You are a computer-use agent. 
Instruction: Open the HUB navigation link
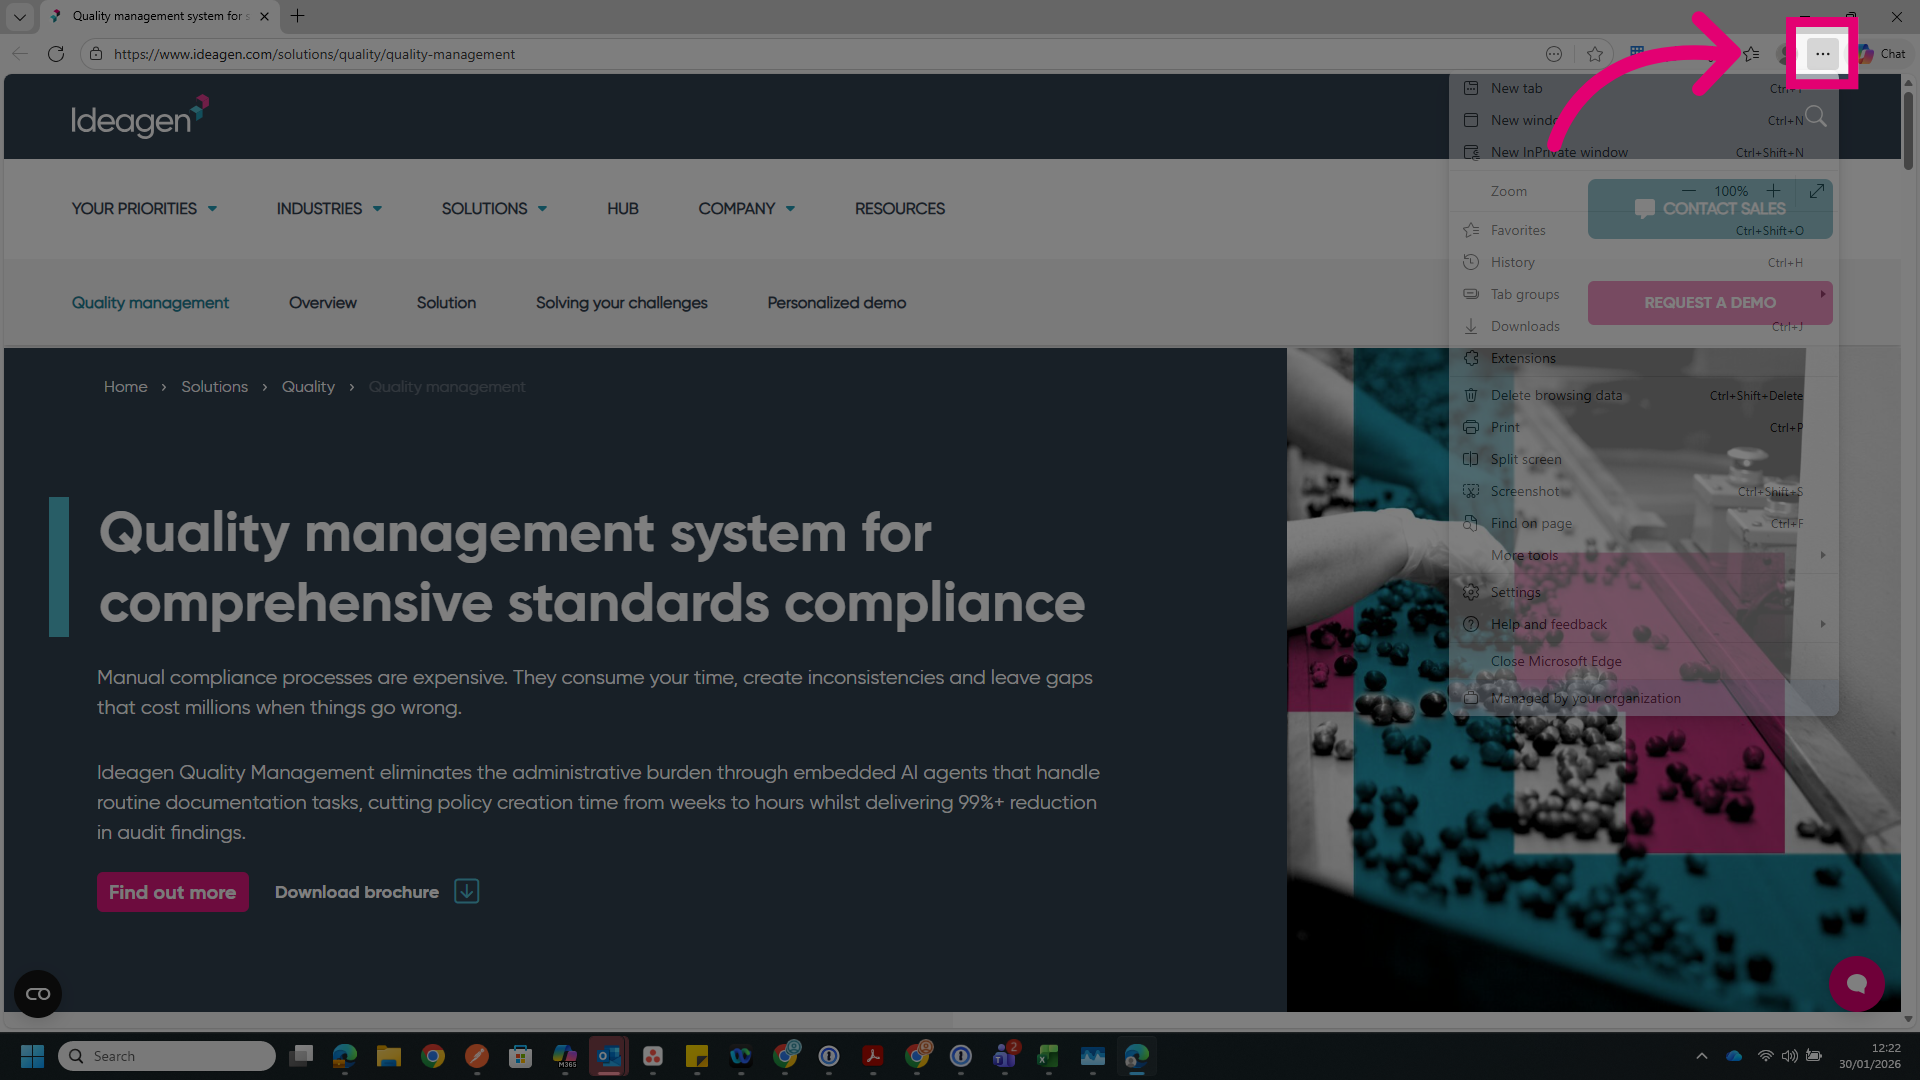coord(623,209)
